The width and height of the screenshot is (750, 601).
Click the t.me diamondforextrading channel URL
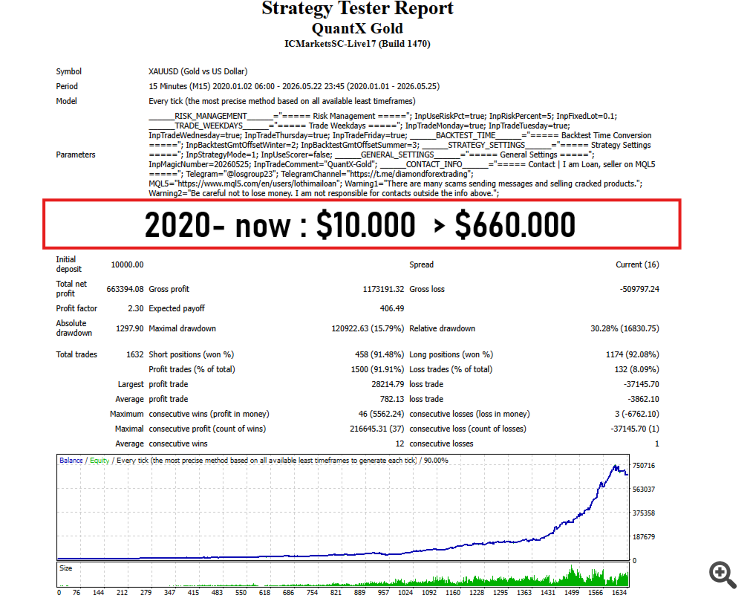coord(409,174)
